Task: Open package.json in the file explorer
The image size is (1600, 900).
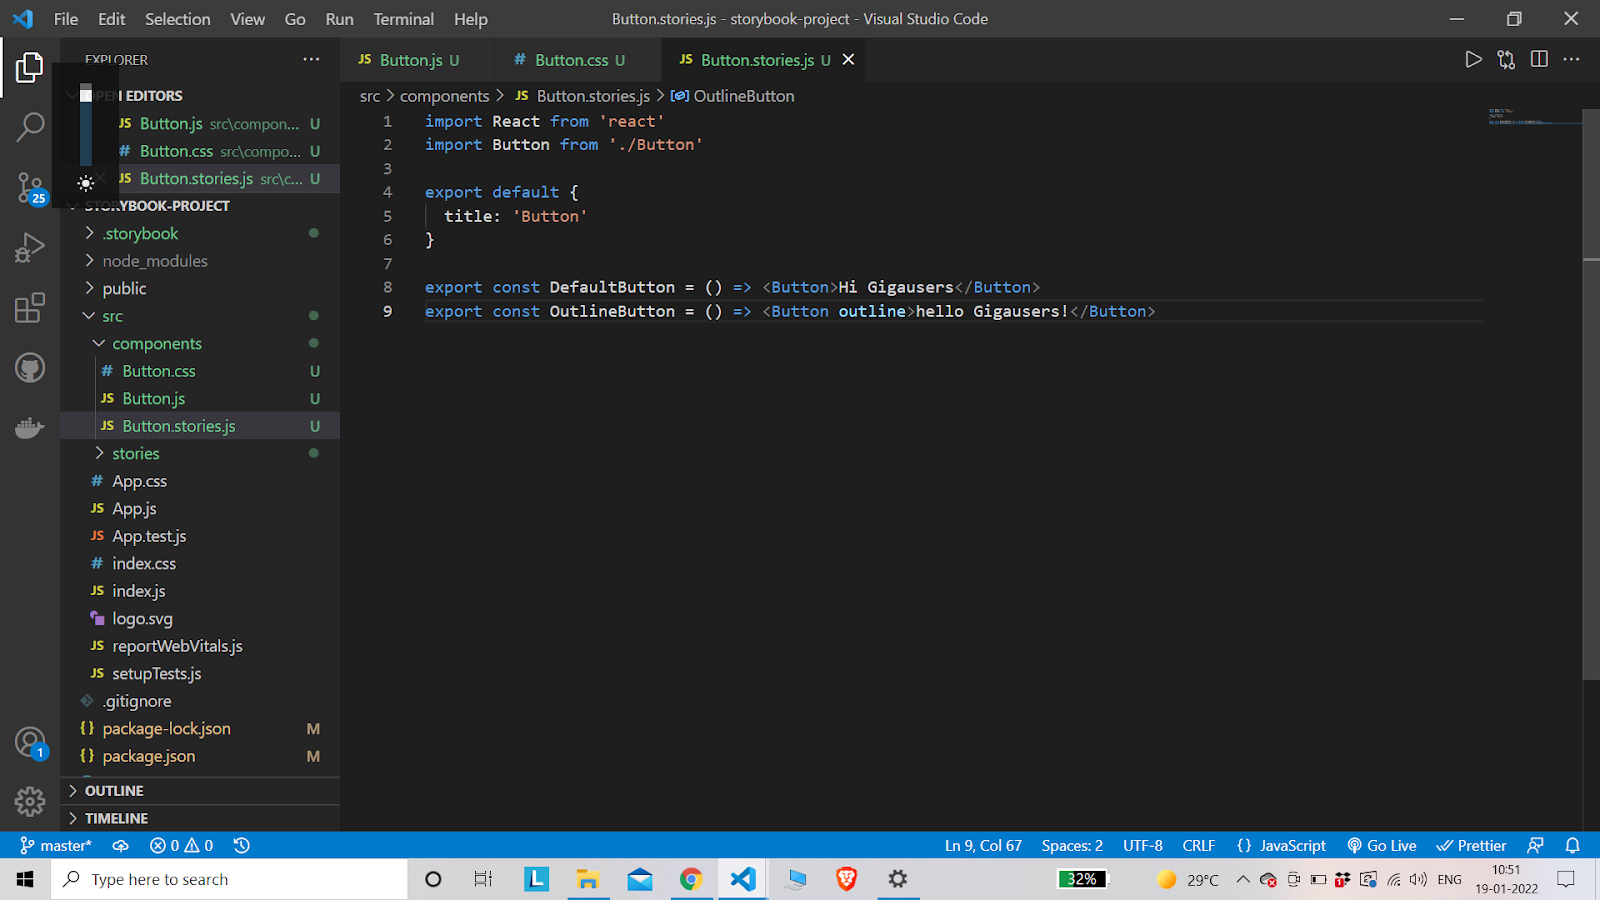Action: pos(149,757)
